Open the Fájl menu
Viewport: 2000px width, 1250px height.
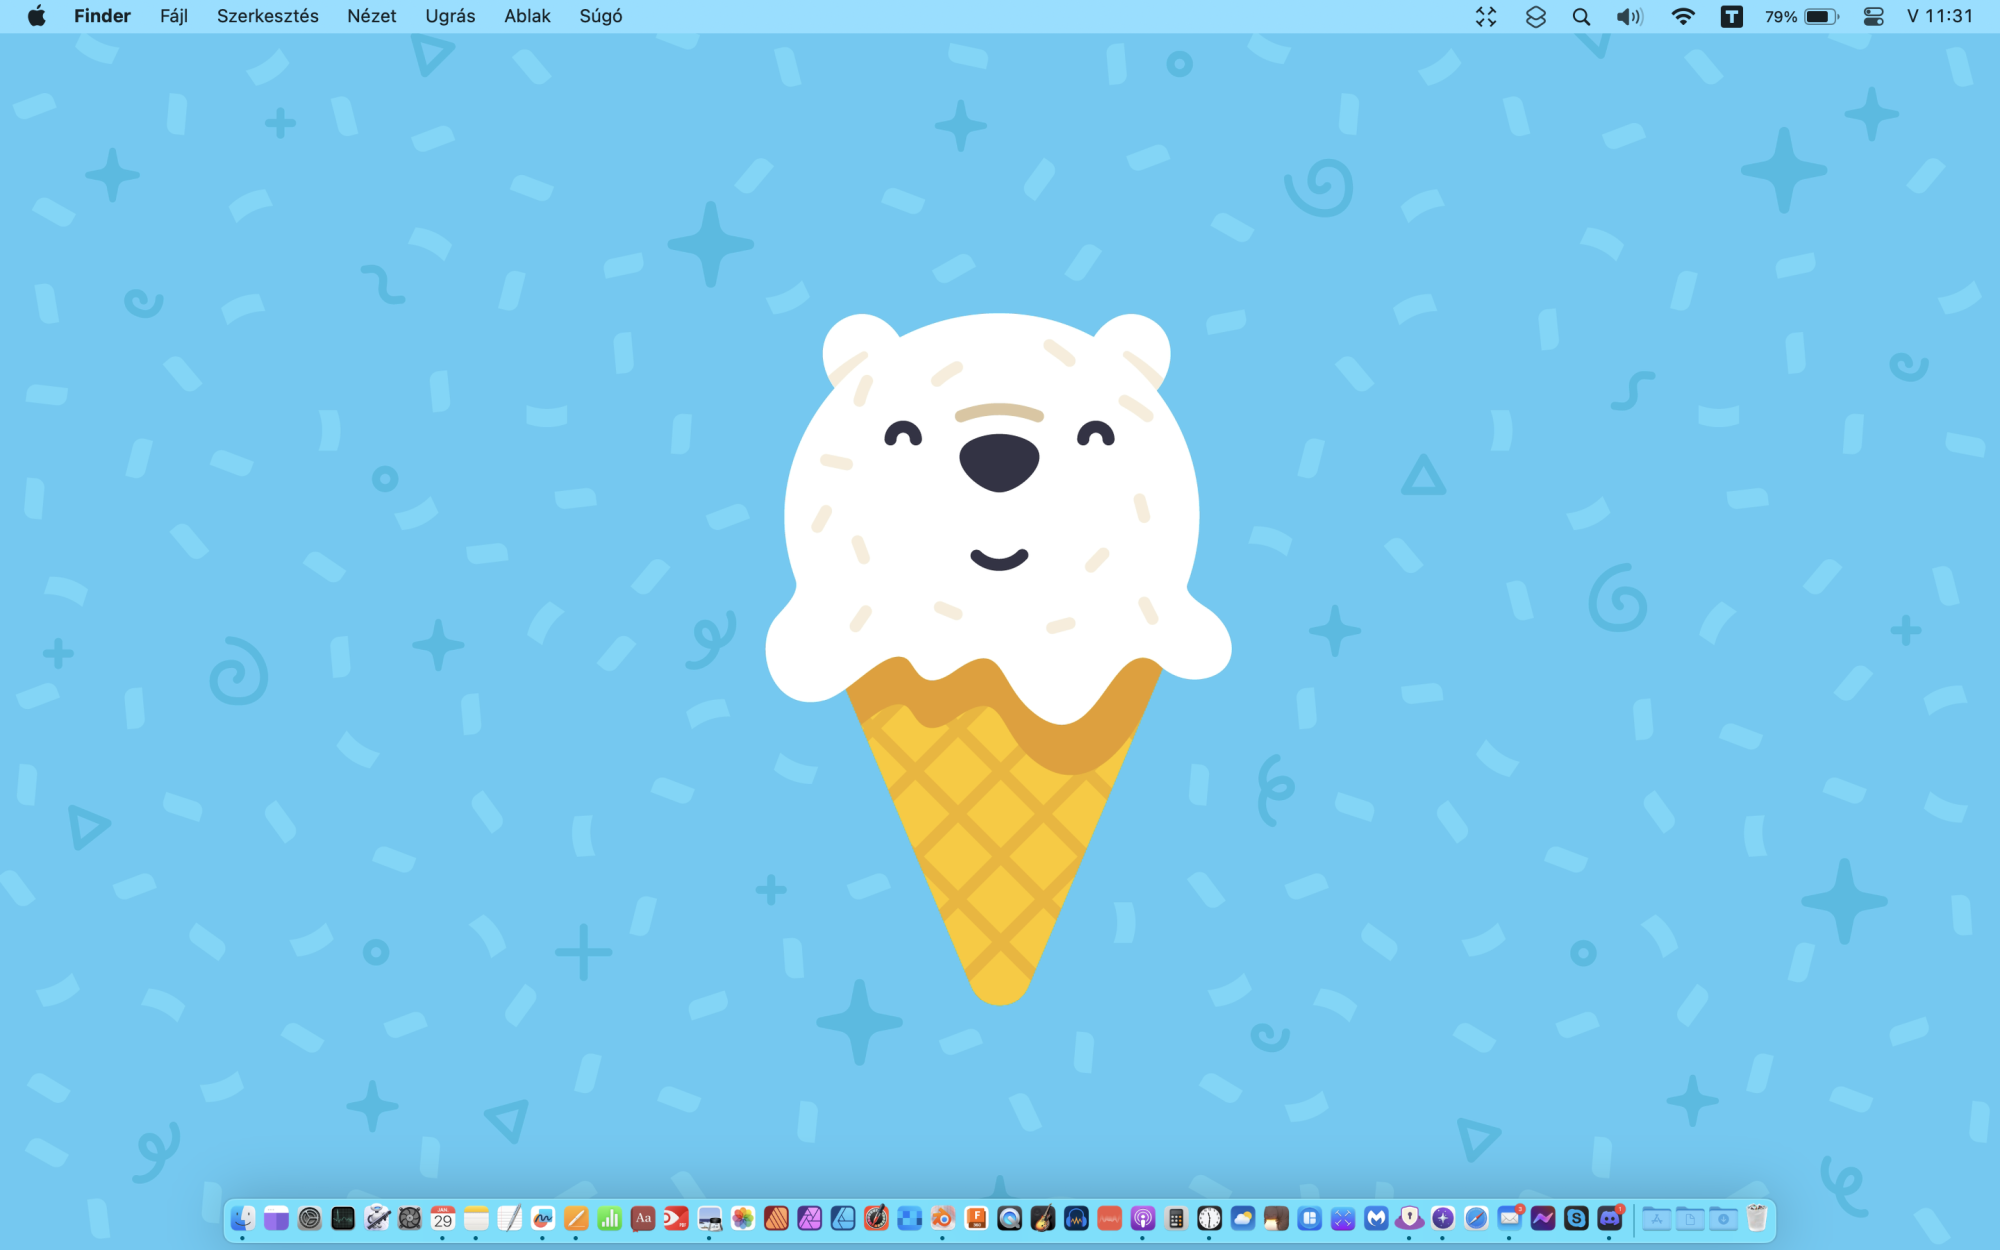coord(174,16)
